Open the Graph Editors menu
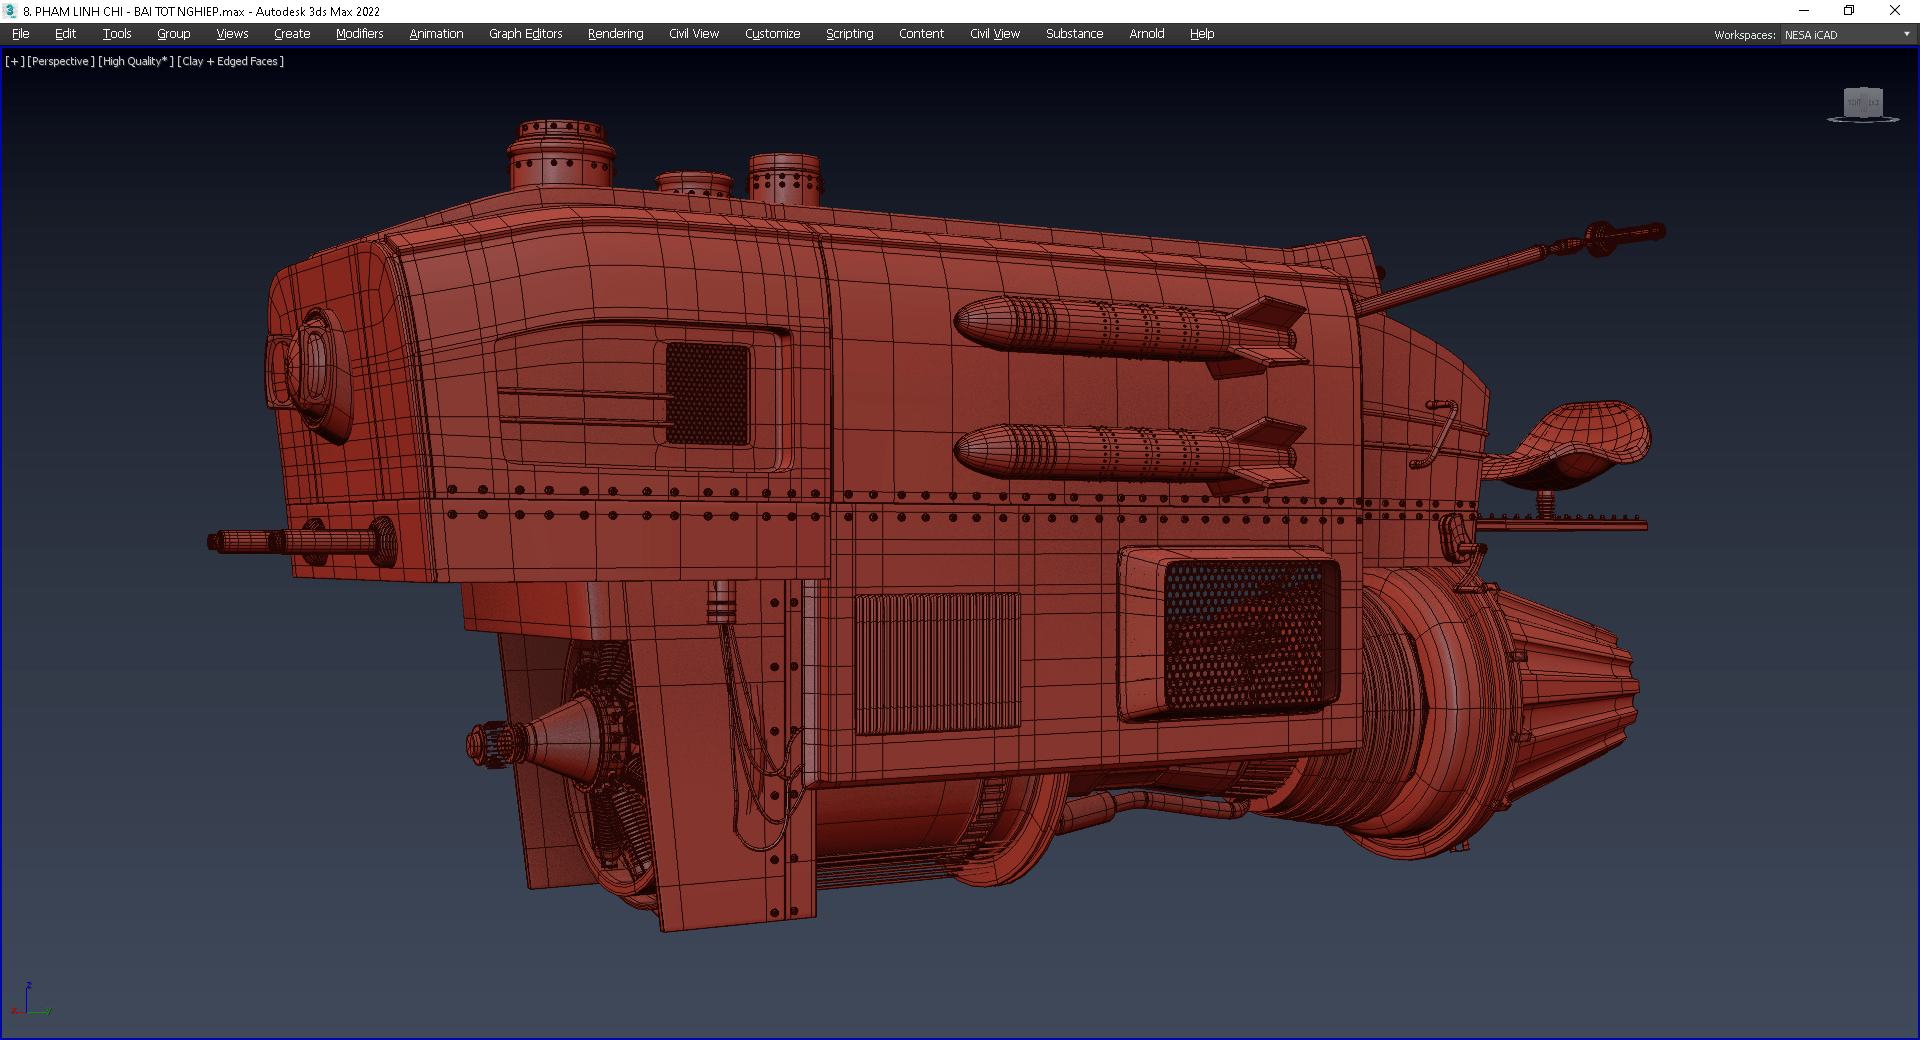This screenshot has width=1920, height=1040. pos(525,34)
